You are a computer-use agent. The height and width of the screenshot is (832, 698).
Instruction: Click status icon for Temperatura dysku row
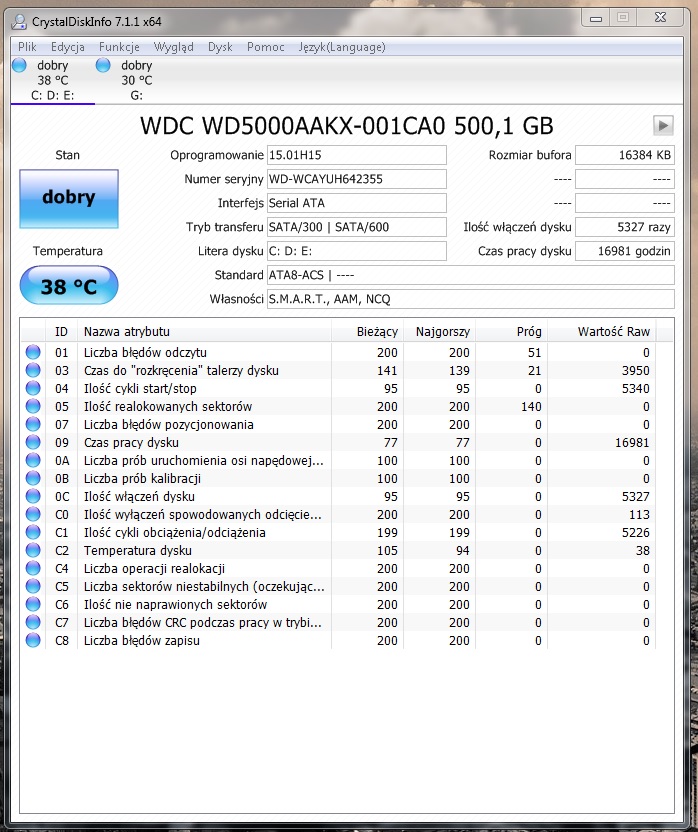point(33,551)
